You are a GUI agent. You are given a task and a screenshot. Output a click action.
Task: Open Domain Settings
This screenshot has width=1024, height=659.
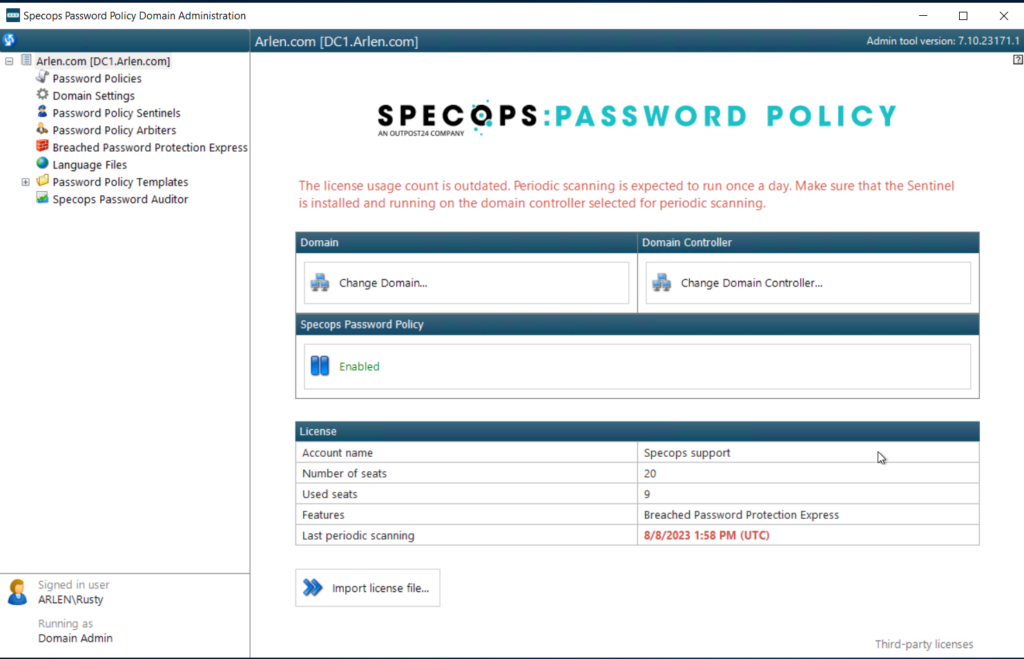tap(93, 95)
